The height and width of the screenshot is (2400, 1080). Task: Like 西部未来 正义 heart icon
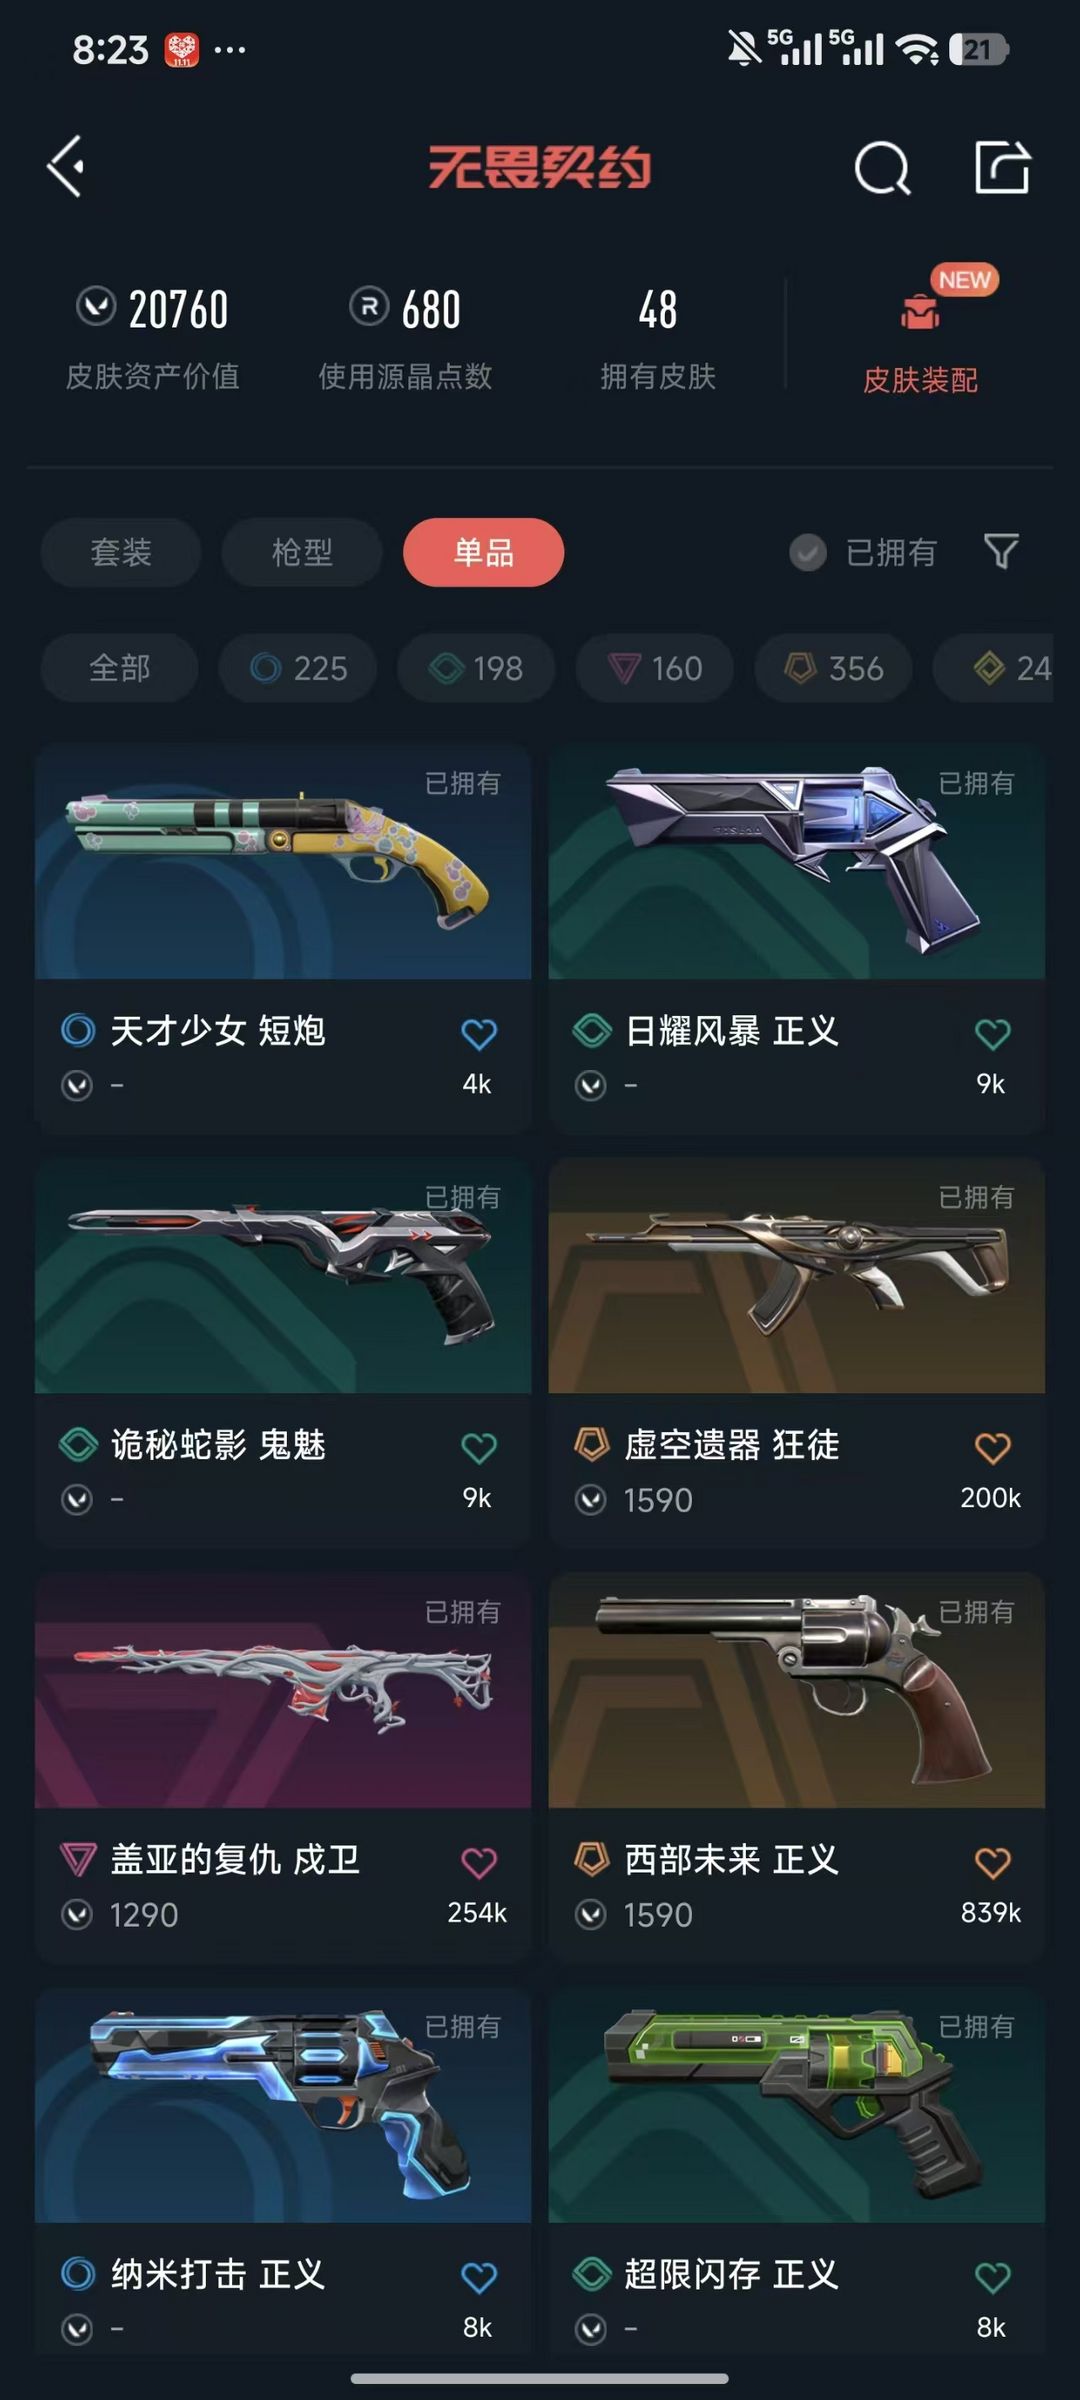point(992,1863)
